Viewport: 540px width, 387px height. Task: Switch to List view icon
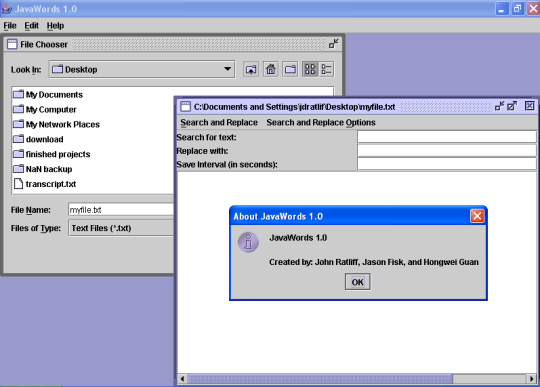coord(310,70)
